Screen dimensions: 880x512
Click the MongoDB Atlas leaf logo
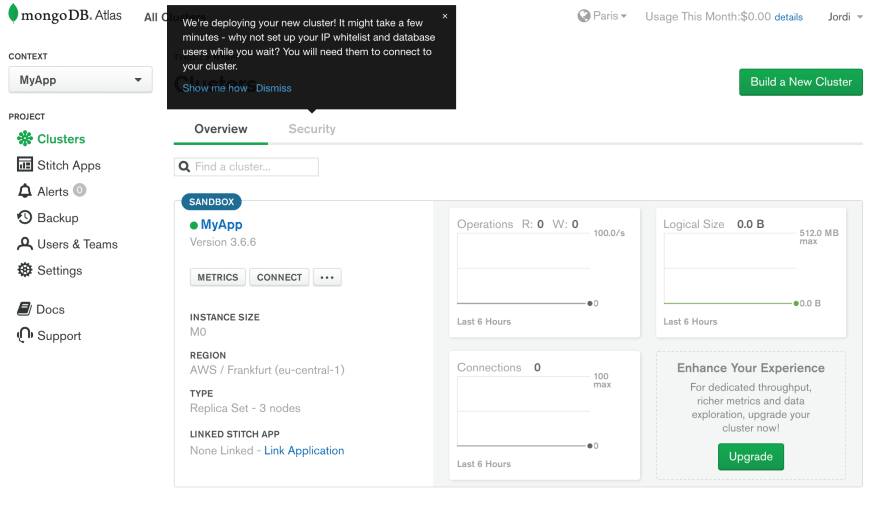coord(13,13)
